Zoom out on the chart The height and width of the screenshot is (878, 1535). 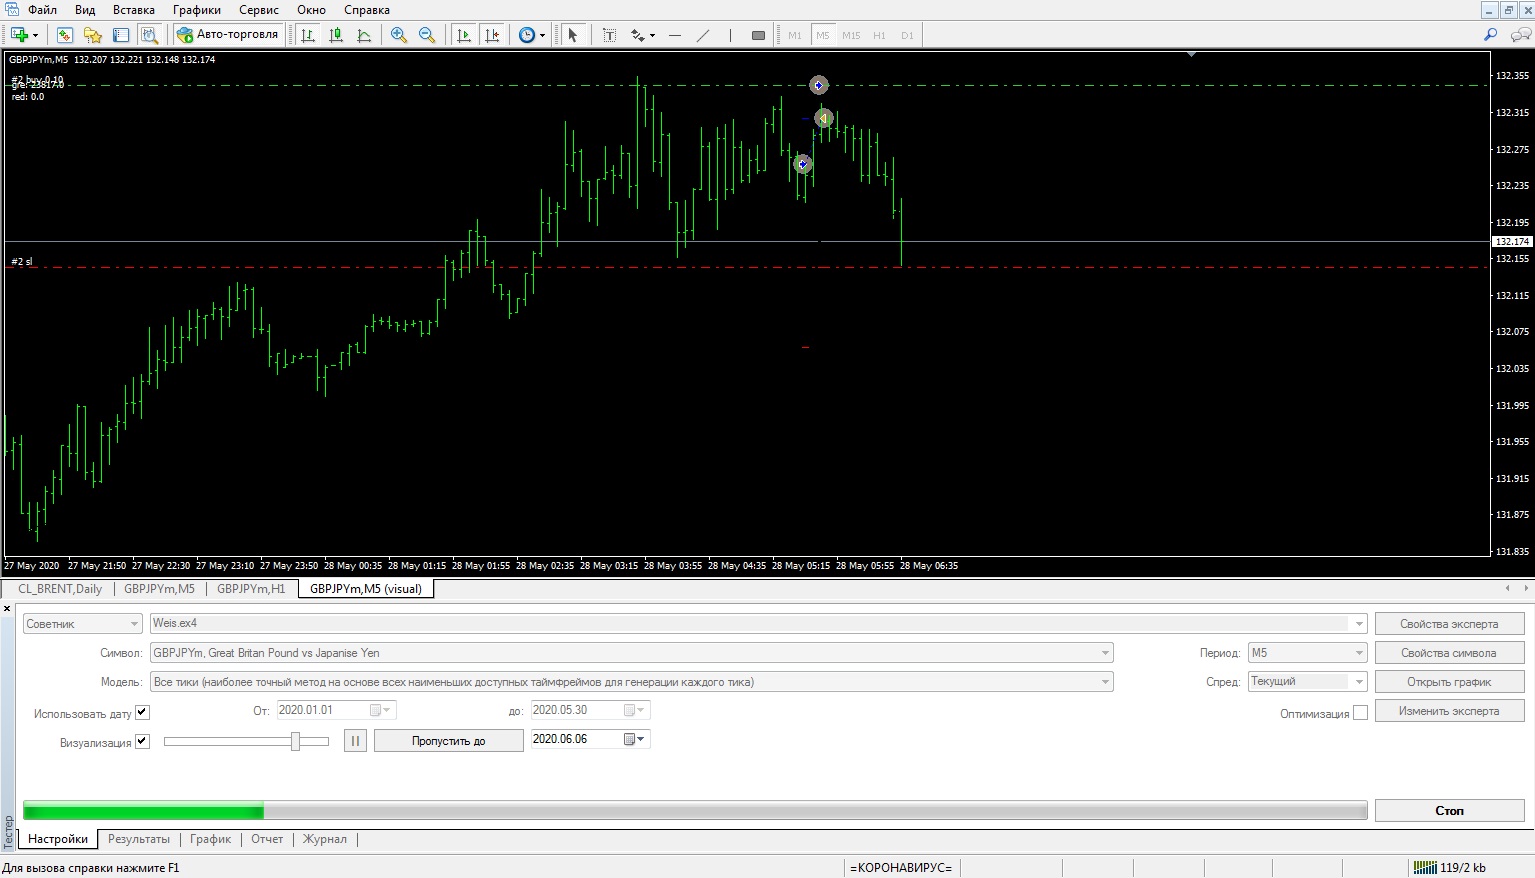(x=427, y=35)
